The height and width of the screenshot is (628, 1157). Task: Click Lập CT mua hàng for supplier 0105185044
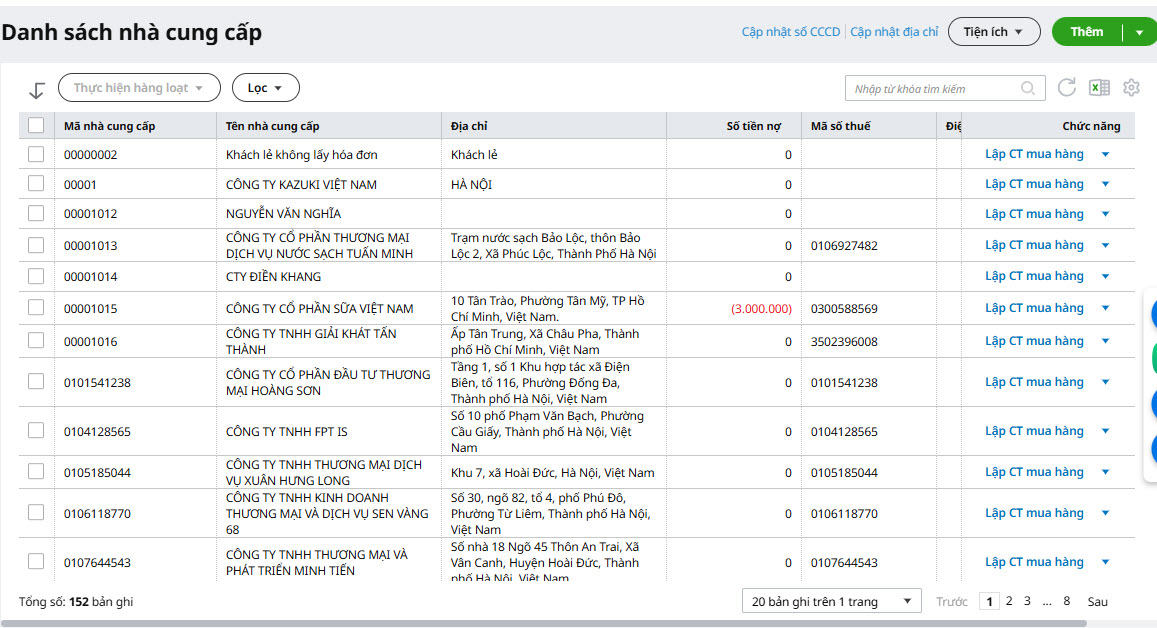coord(1034,472)
